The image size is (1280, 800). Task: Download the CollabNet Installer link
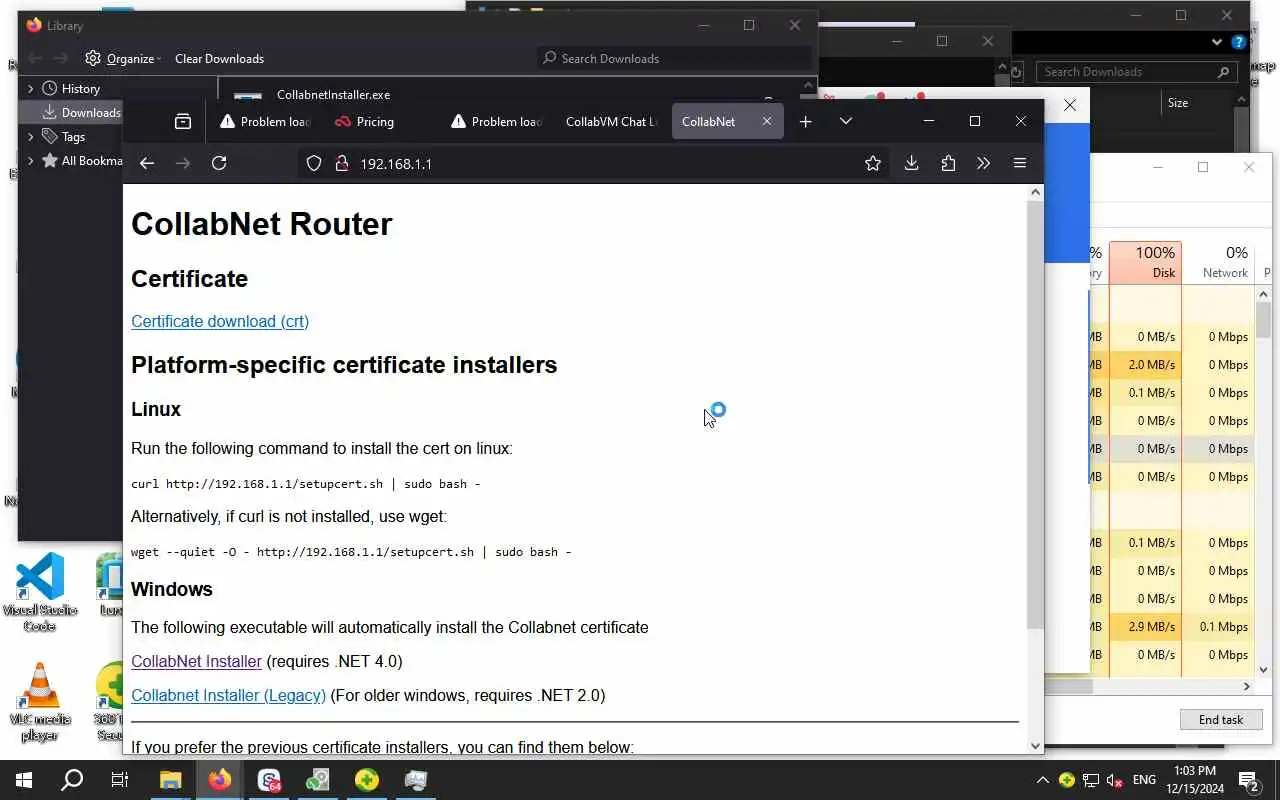point(196,661)
